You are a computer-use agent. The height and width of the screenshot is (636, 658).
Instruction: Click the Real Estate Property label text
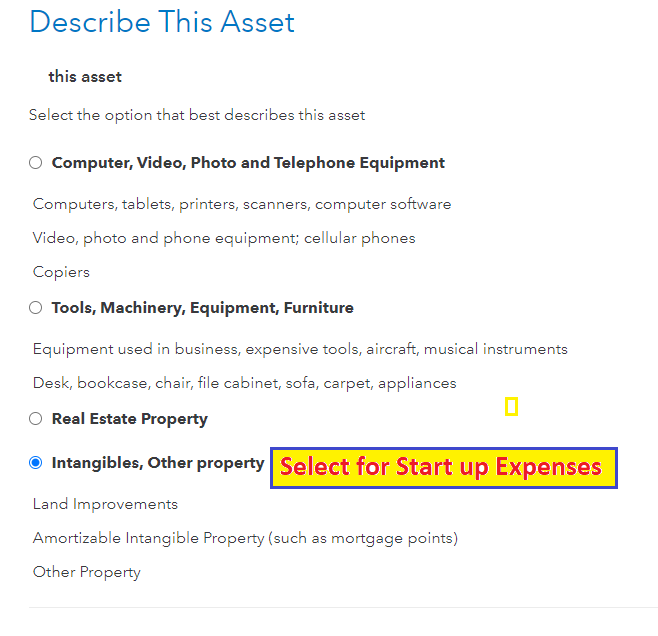[x=129, y=419]
